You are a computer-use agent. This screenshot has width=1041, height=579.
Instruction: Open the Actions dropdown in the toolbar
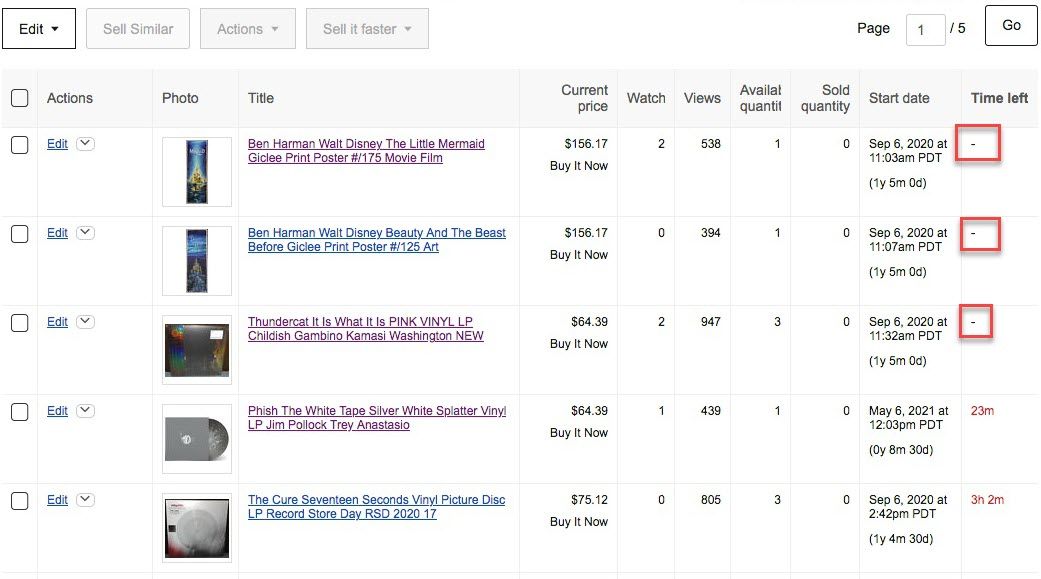click(x=248, y=29)
